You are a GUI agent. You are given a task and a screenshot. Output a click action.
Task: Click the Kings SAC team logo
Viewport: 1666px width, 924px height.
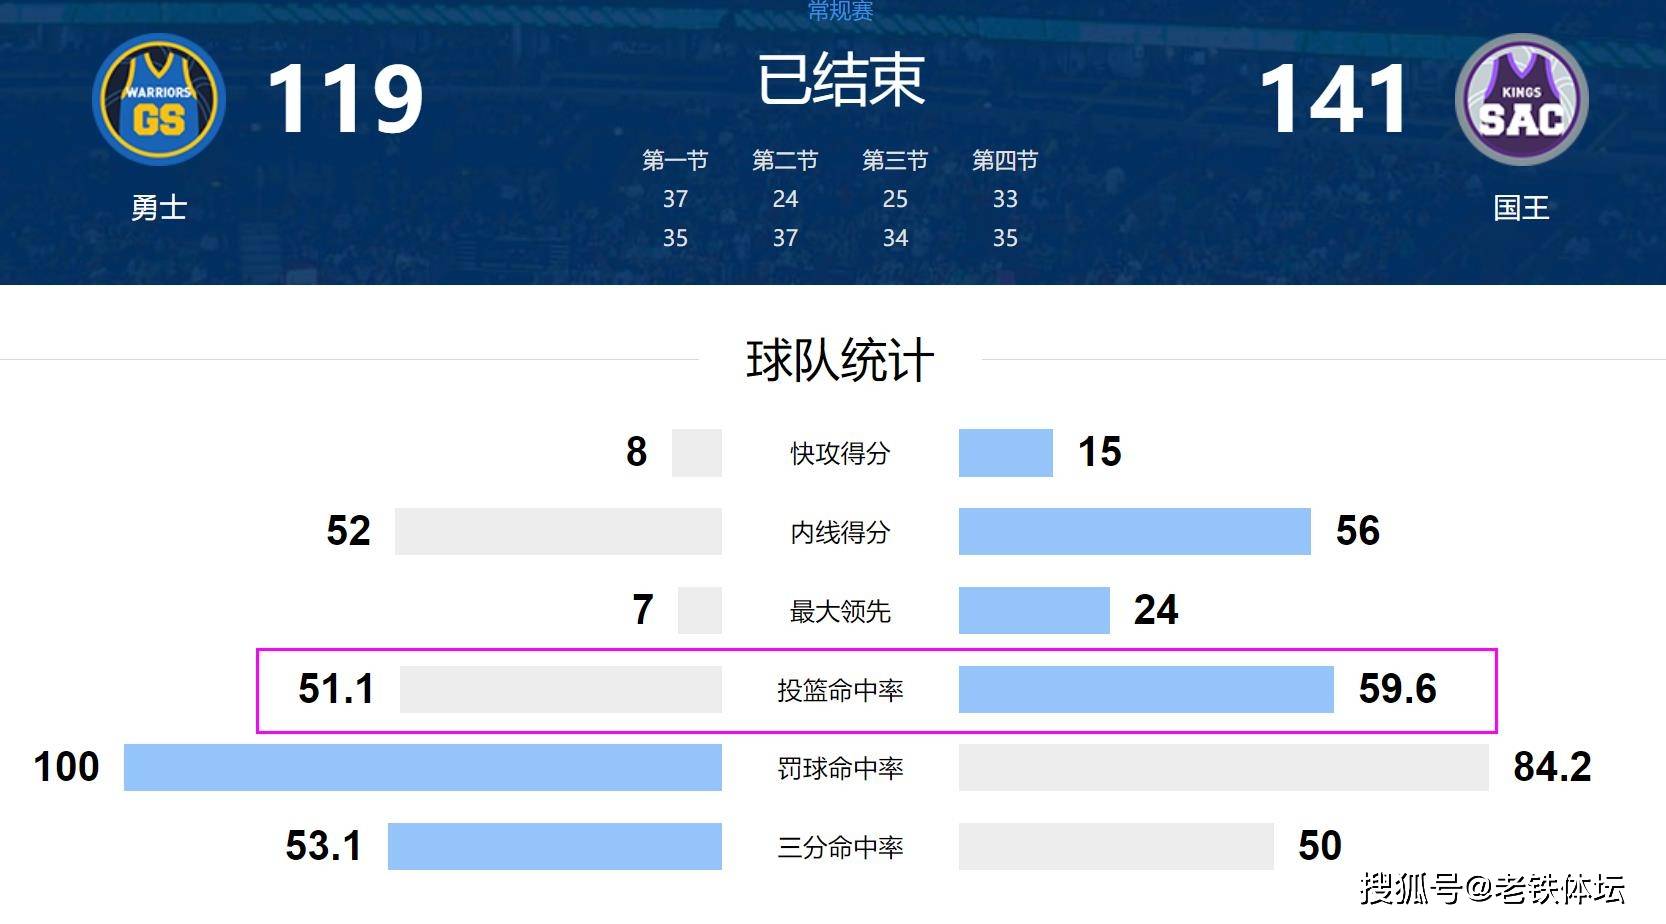click(x=1521, y=100)
